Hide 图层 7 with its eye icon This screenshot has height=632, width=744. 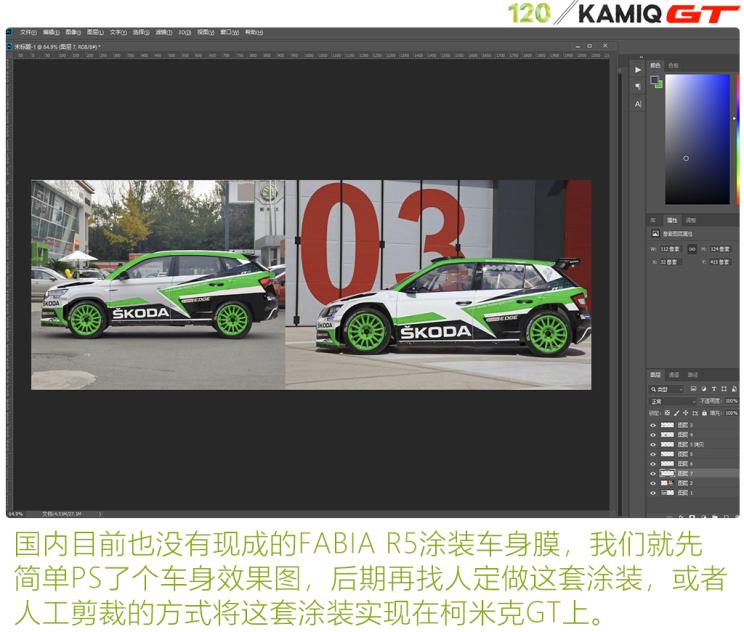653,474
